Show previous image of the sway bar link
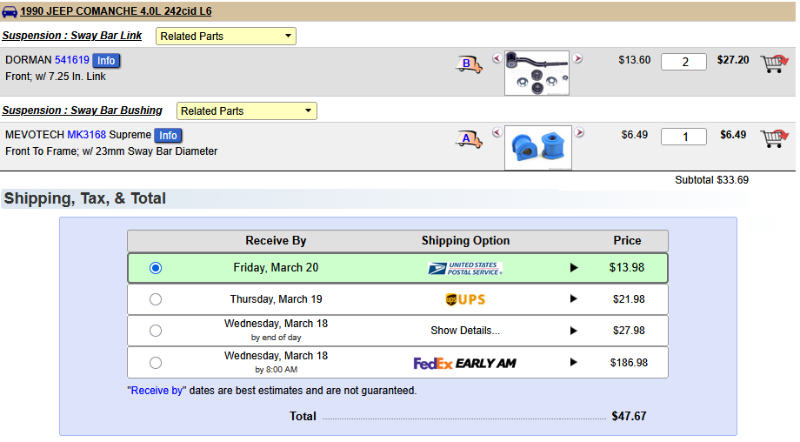This screenshot has height=442, width=800. tap(496, 59)
